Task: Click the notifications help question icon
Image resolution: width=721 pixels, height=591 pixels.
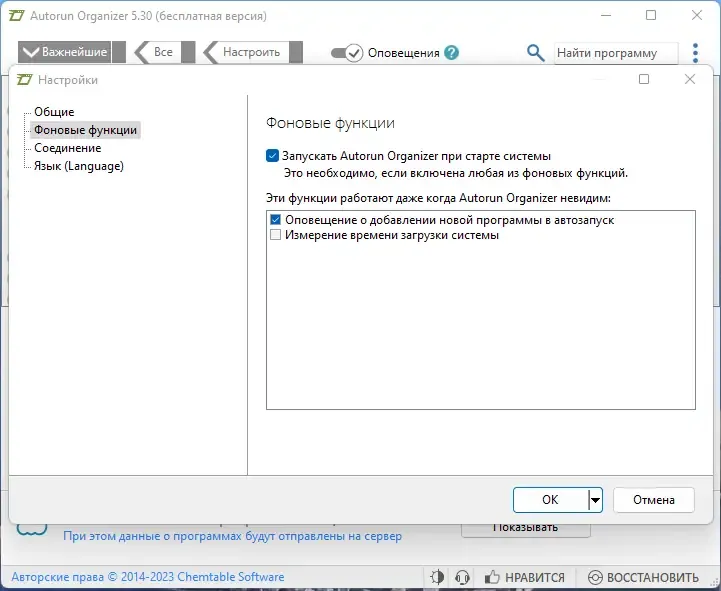Action: click(x=452, y=53)
